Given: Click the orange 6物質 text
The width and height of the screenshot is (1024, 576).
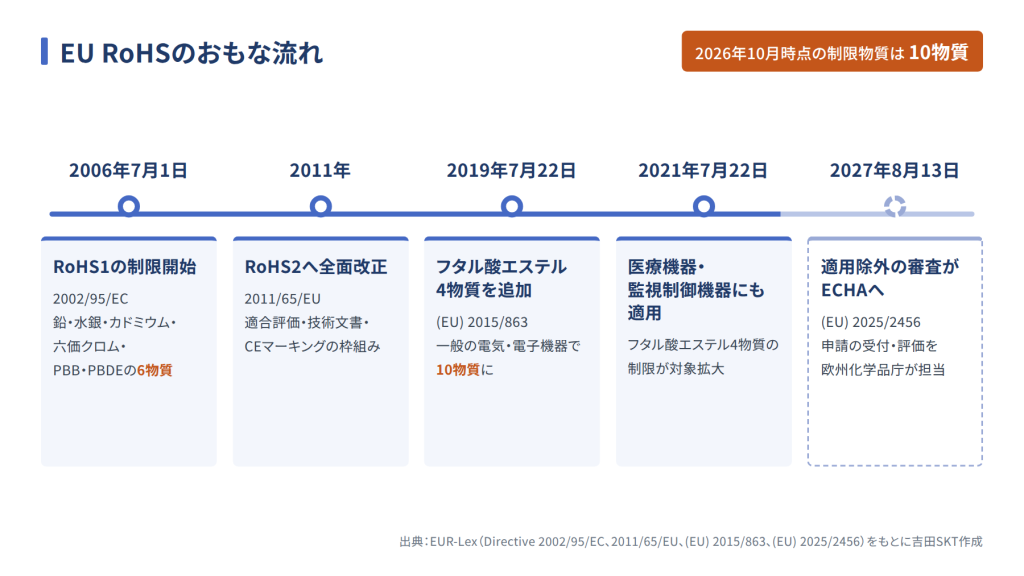Looking at the screenshot, I should (x=155, y=370).
